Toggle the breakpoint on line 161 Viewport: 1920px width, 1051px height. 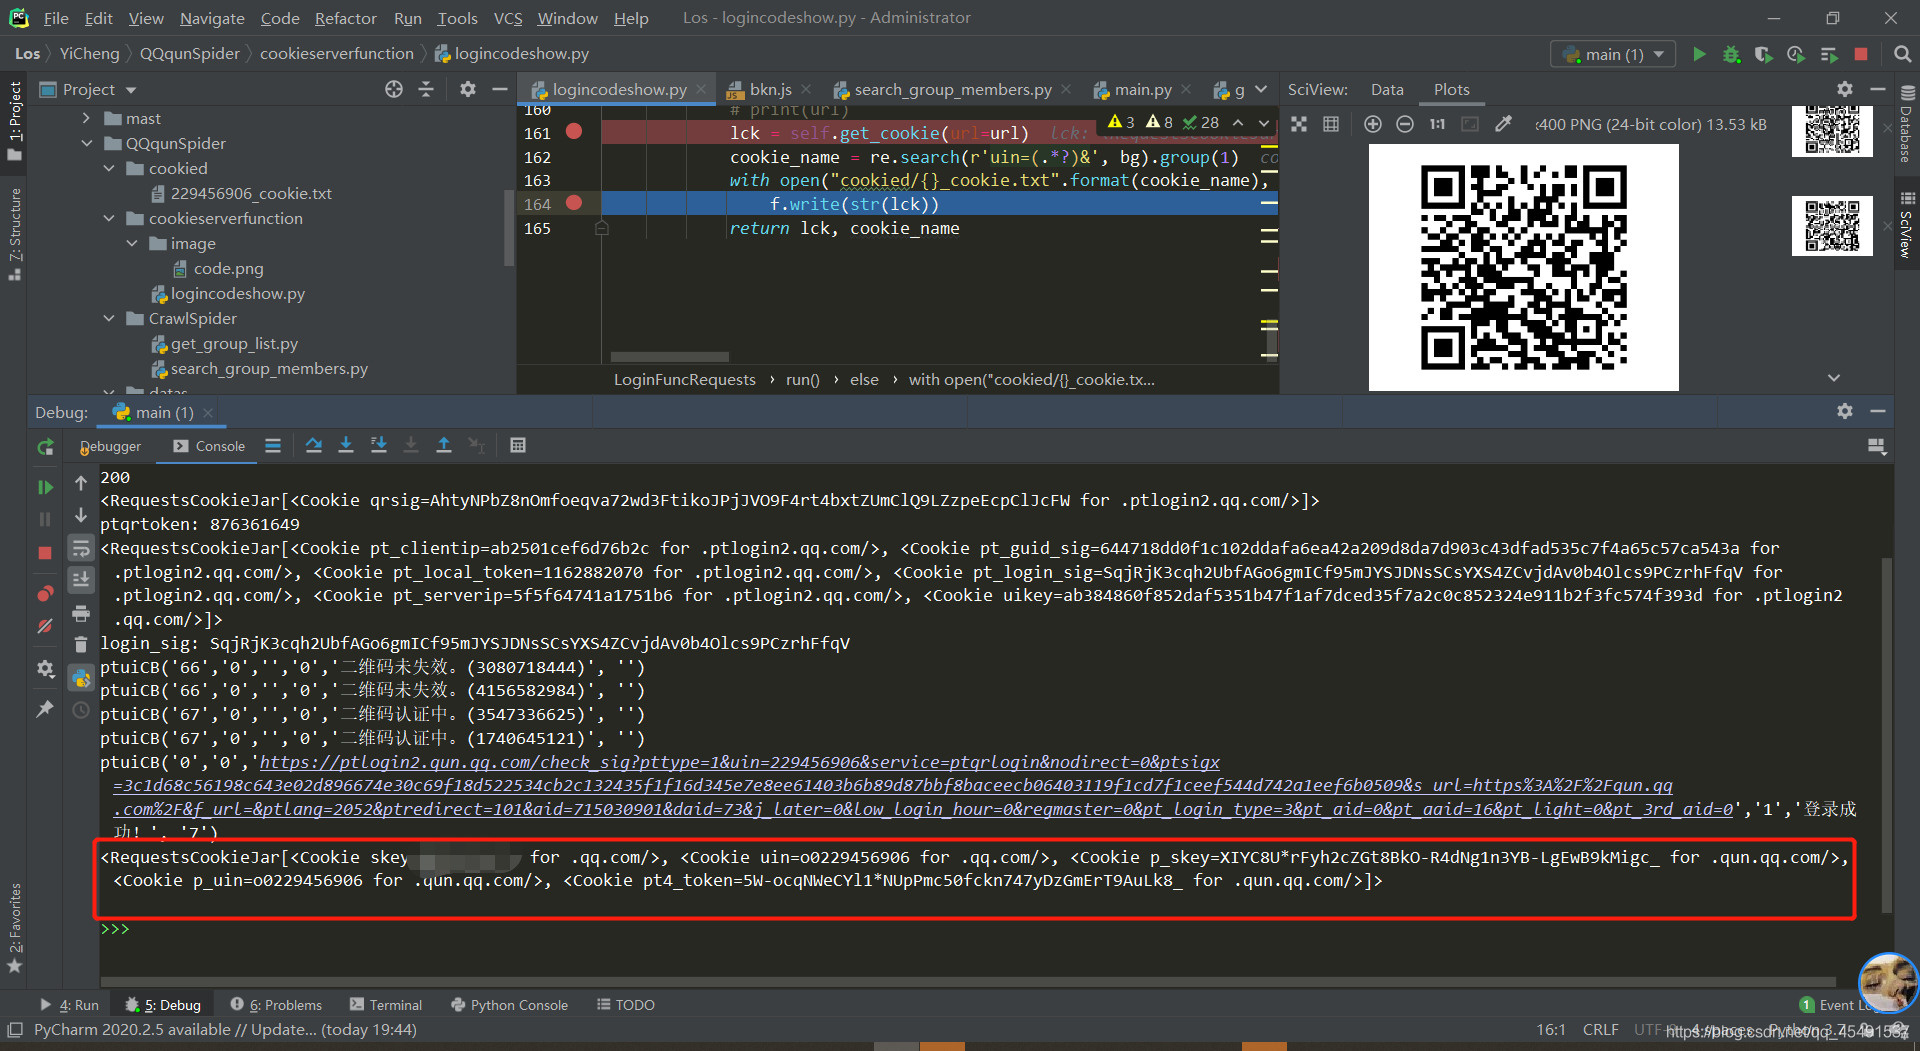point(574,131)
